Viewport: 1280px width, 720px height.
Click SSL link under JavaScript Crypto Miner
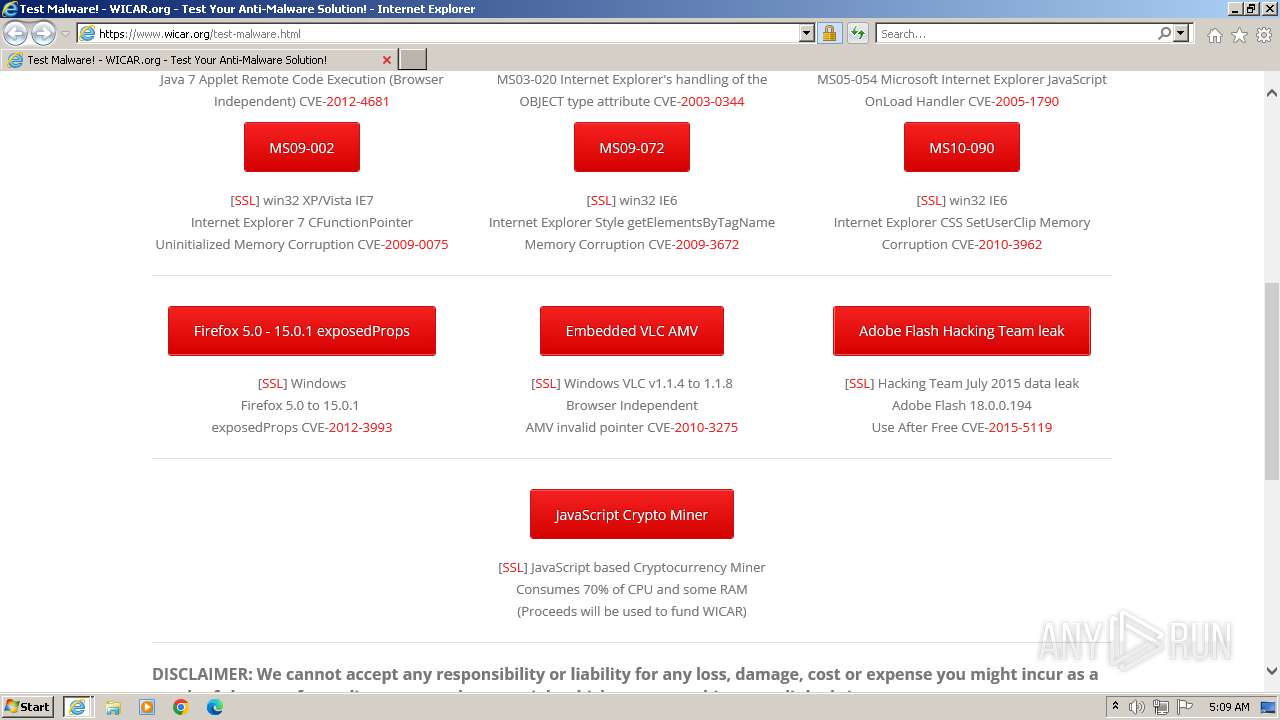pyautogui.click(x=513, y=567)
